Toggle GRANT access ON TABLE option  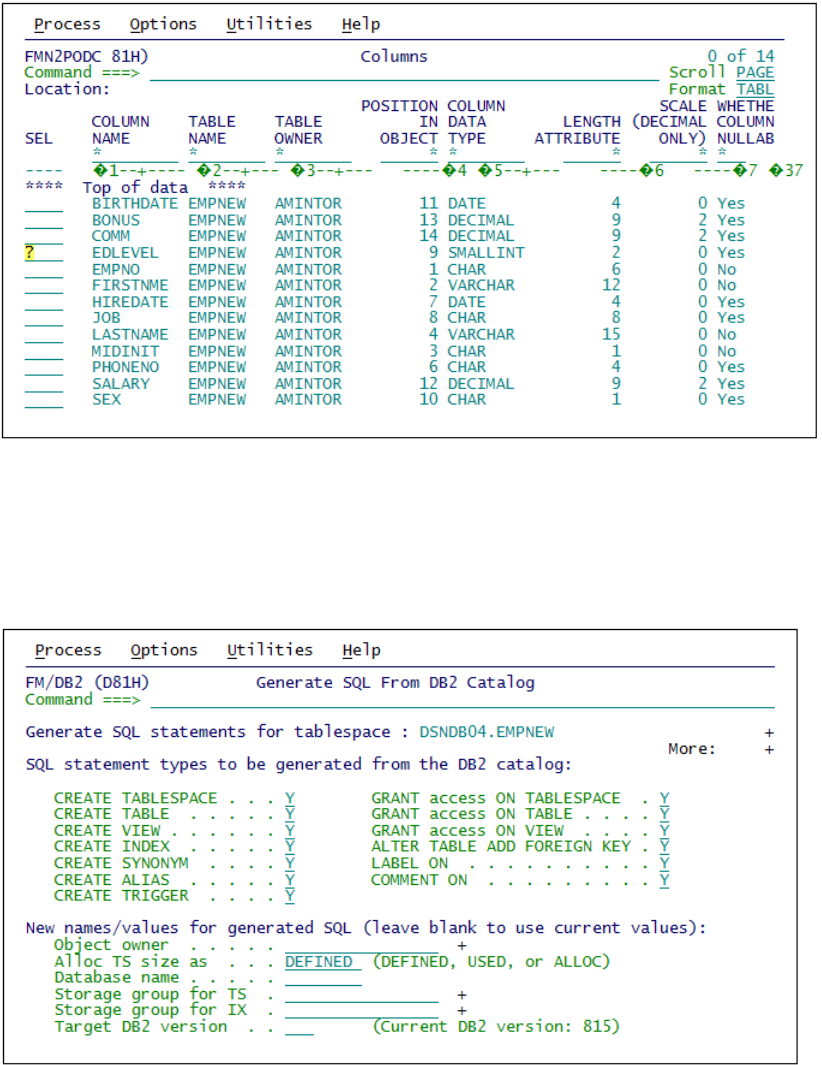click(664, 814)
